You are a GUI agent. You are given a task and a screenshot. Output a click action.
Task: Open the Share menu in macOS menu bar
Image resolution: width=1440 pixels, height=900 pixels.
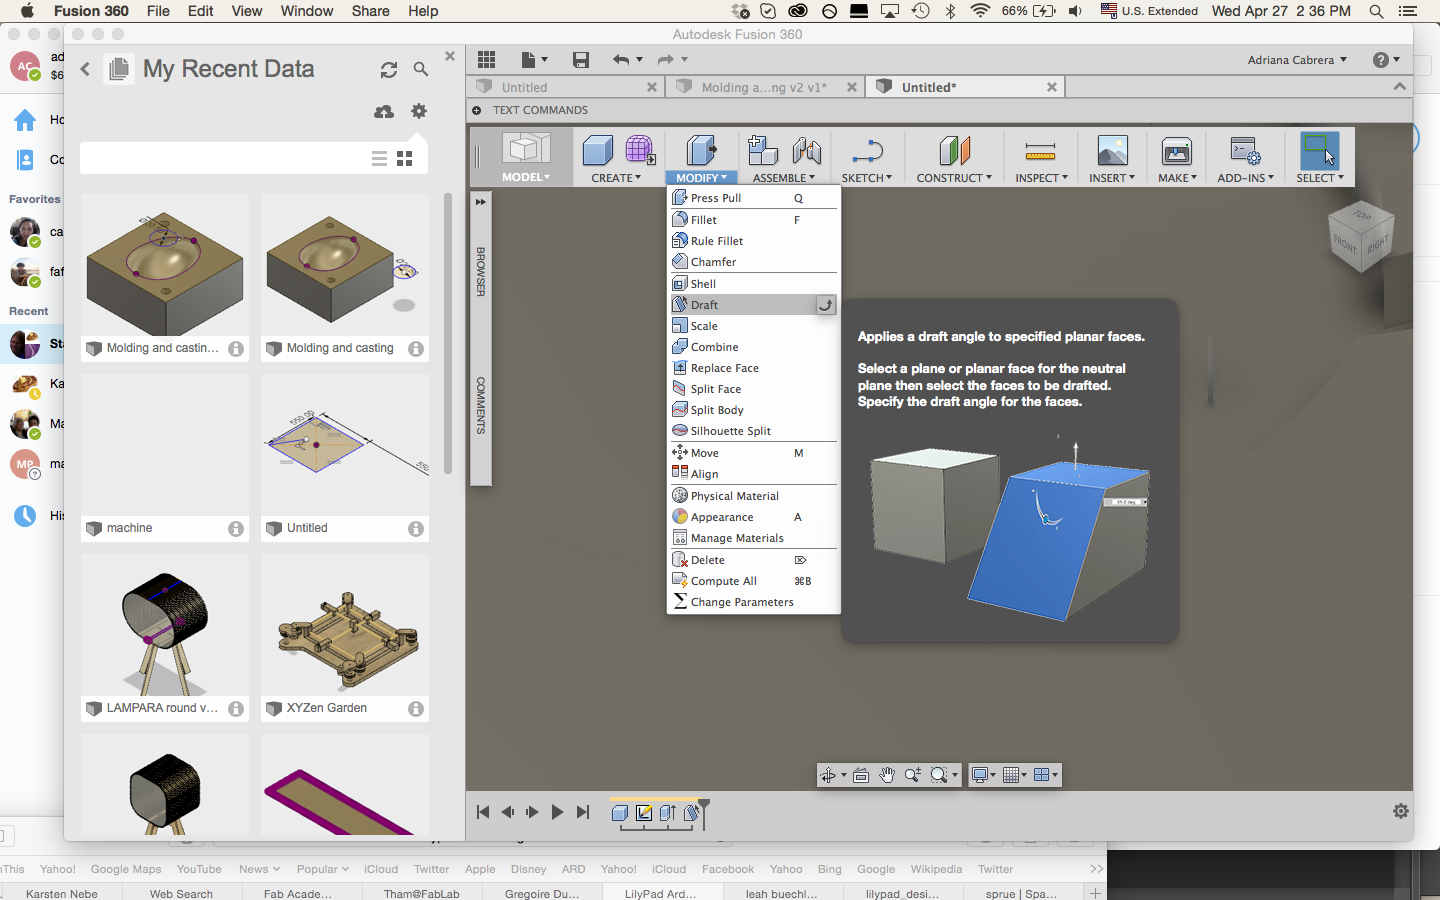(370, 11)
